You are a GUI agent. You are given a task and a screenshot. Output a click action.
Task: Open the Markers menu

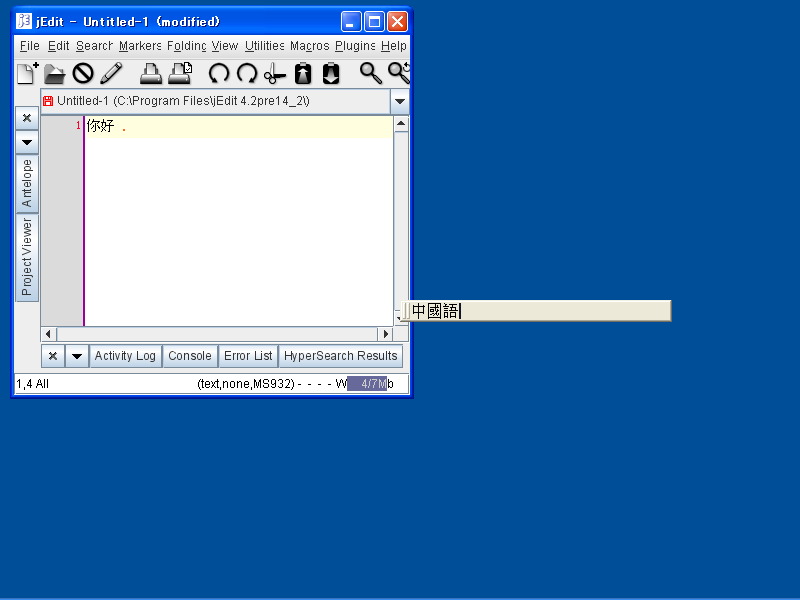tap(140, 46)
